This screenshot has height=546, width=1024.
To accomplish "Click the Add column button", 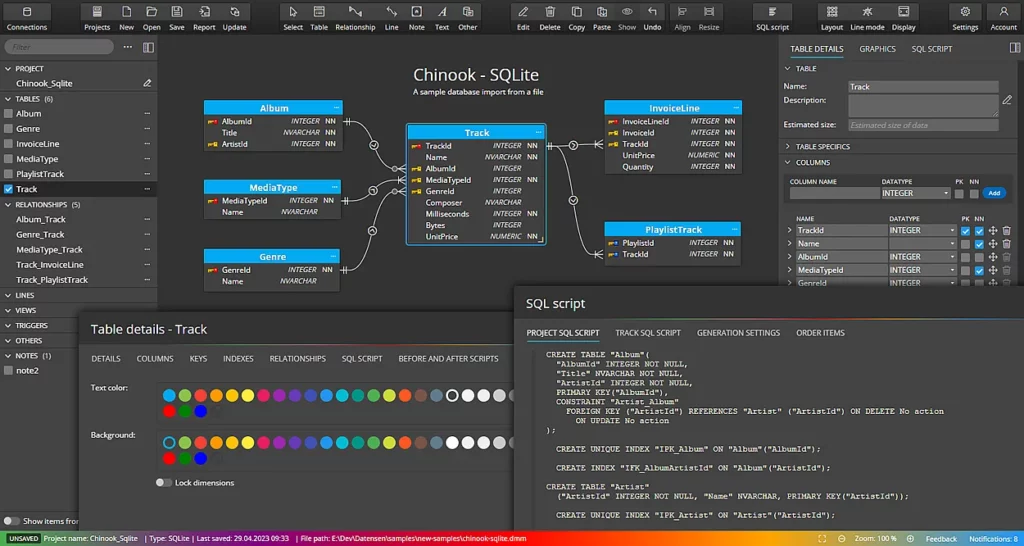I will pos(994,193).
